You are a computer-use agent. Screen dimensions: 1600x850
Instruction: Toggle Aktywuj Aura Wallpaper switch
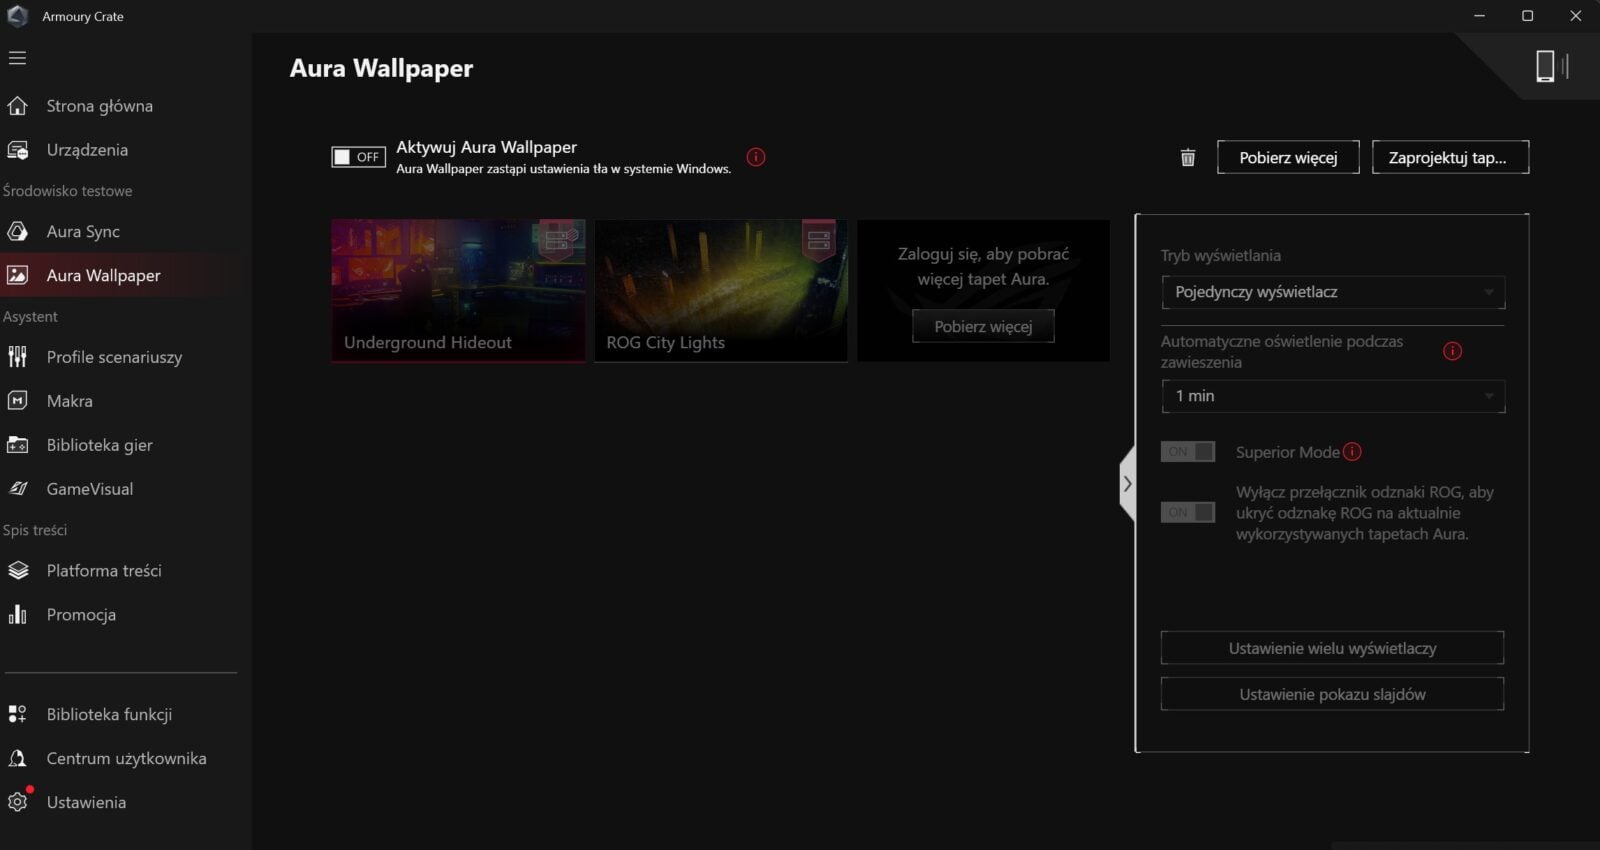coord(358,157)
